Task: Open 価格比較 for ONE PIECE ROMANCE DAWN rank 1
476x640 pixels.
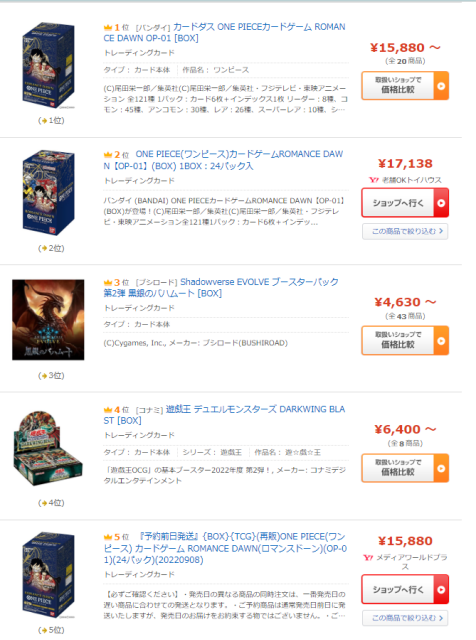Action: [405, 86]
